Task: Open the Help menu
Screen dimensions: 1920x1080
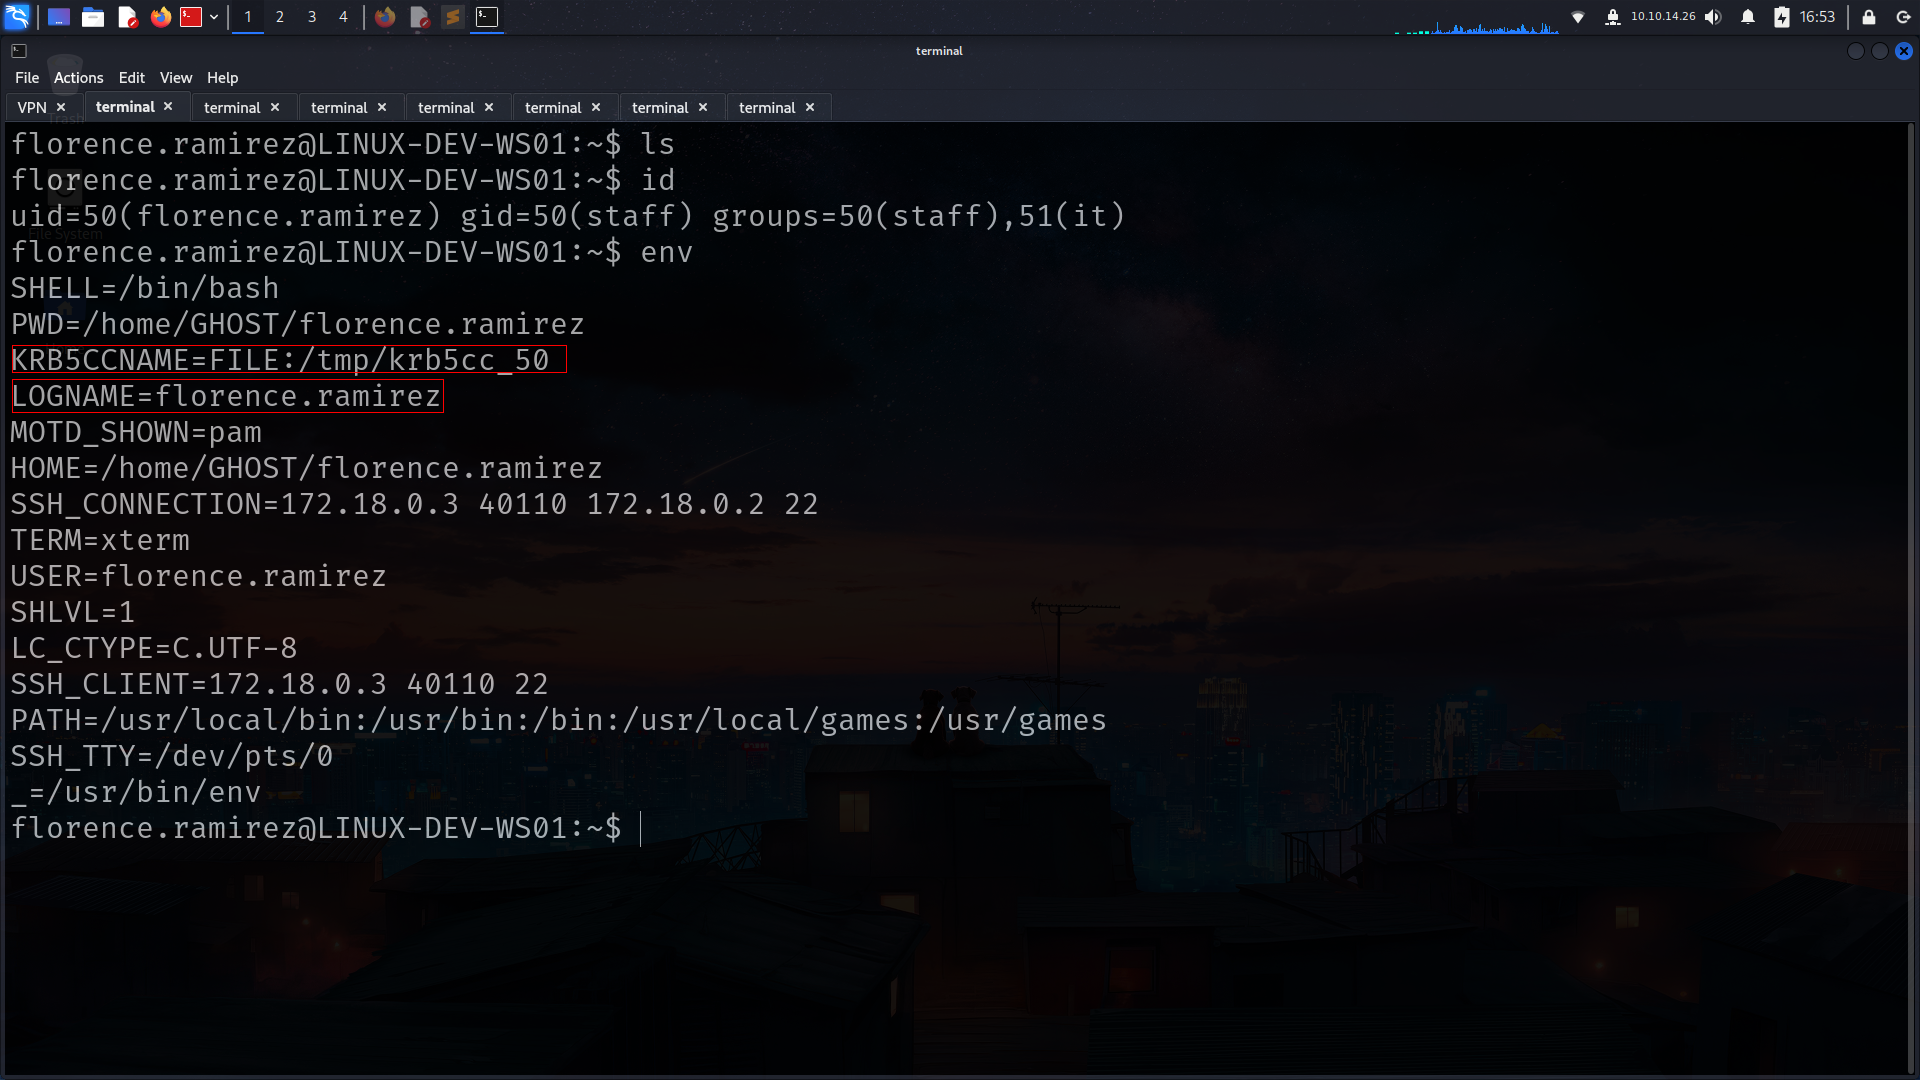Action: [223, 78]
